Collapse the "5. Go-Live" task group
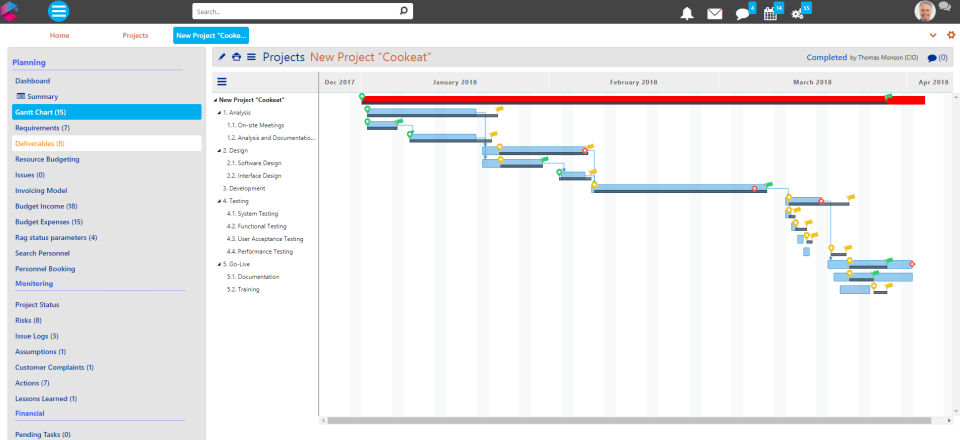 click(219, 264)
